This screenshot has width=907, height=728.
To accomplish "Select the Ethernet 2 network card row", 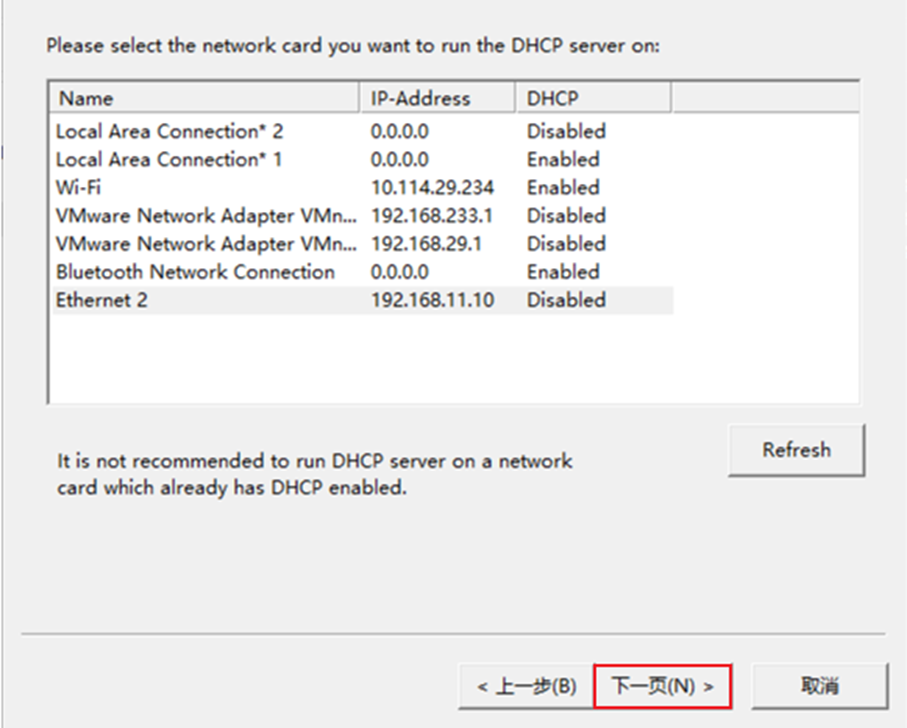I will (x=363, y=300).
